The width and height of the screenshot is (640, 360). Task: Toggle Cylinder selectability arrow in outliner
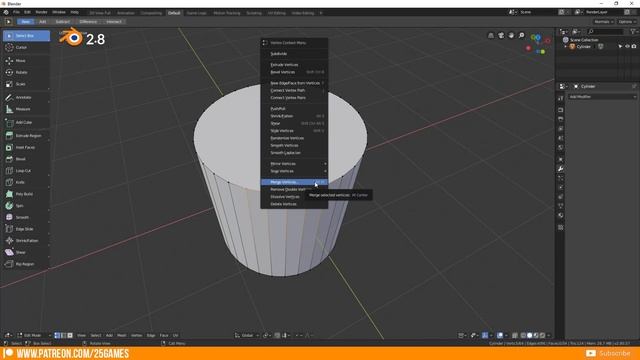point(620,47)
